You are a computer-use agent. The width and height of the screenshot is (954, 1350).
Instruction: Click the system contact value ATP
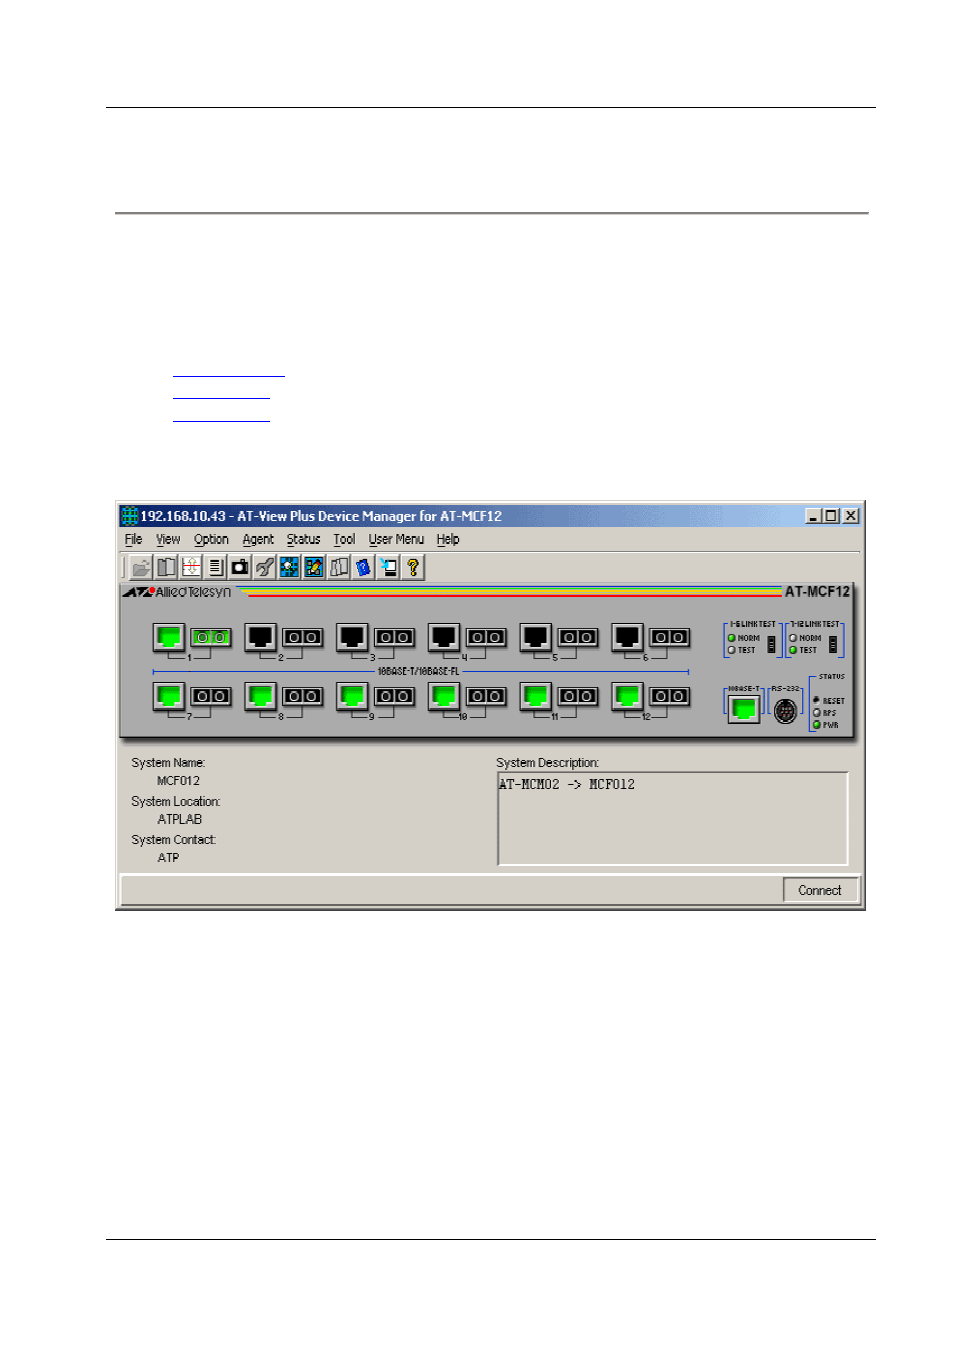168,858
